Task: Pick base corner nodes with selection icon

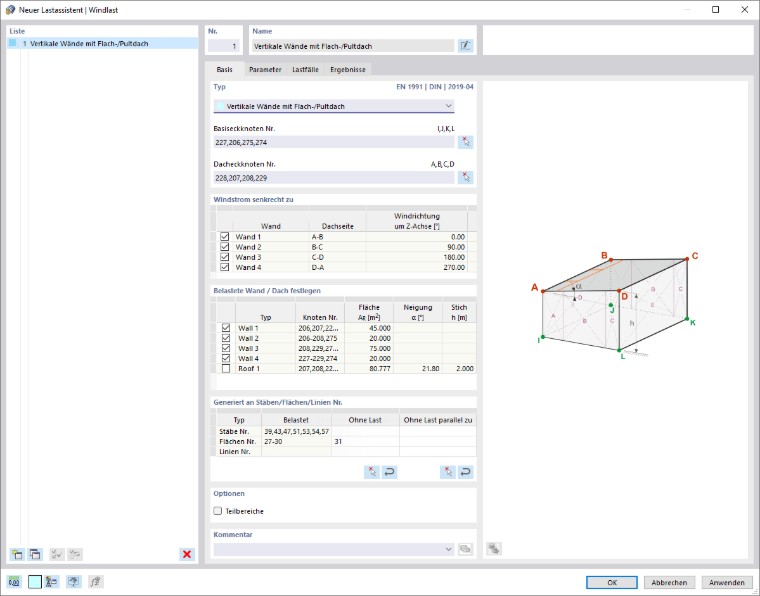Action: tap(465, 142)
